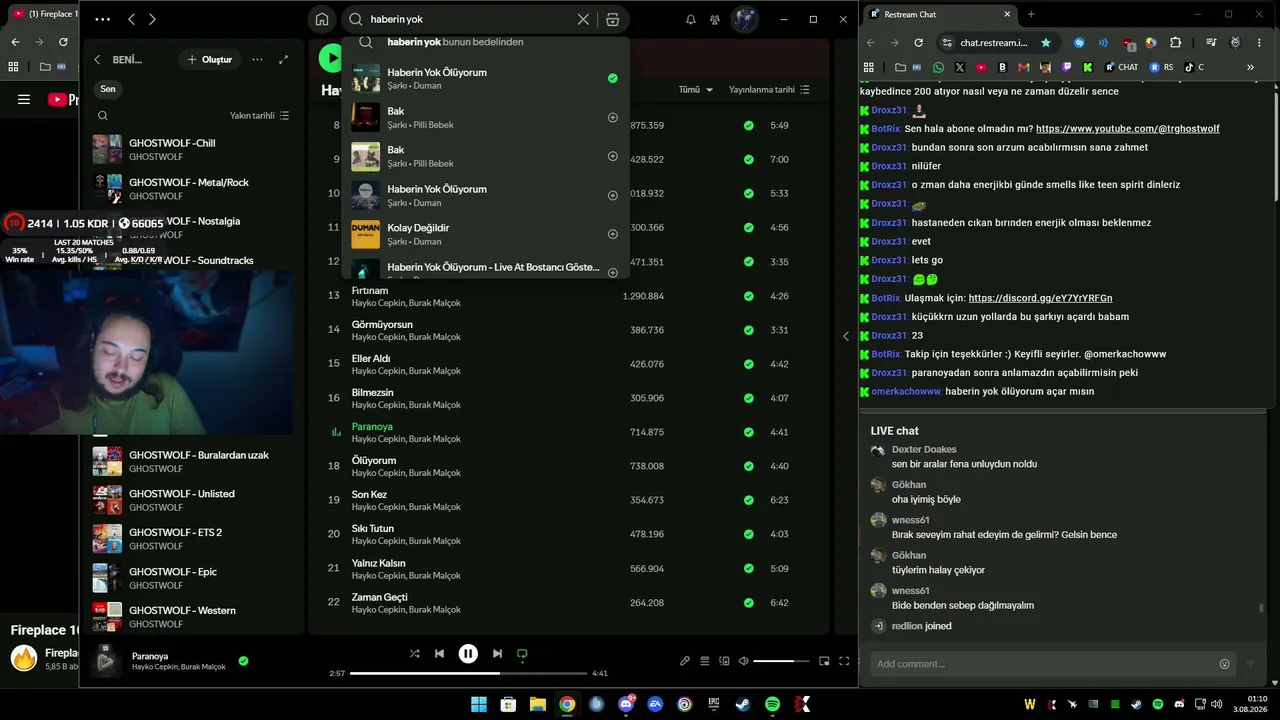Viewport: 1280px width, 720px height.
Task: Open the youtube.com/@trghostwolf link in chat
Action: [x=1128, y=129]
